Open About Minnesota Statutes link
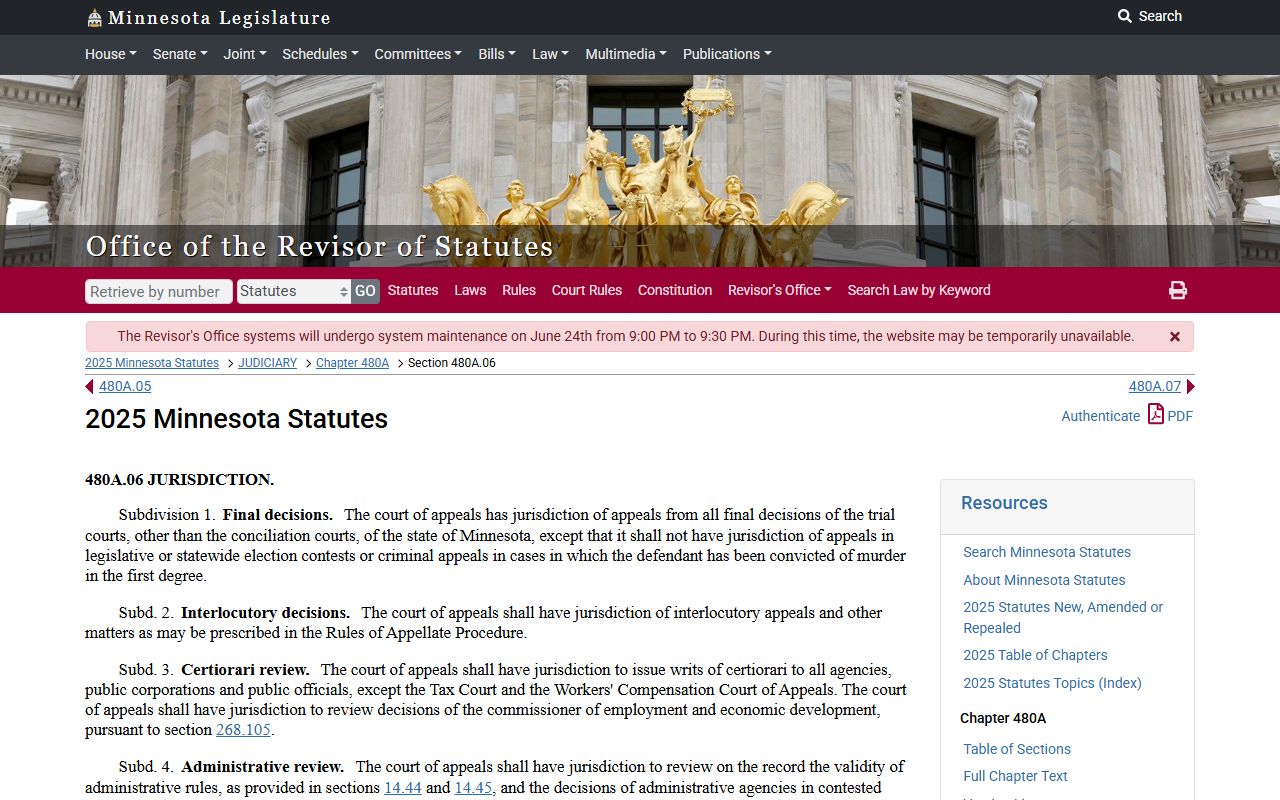 [x=1044, y=580]
